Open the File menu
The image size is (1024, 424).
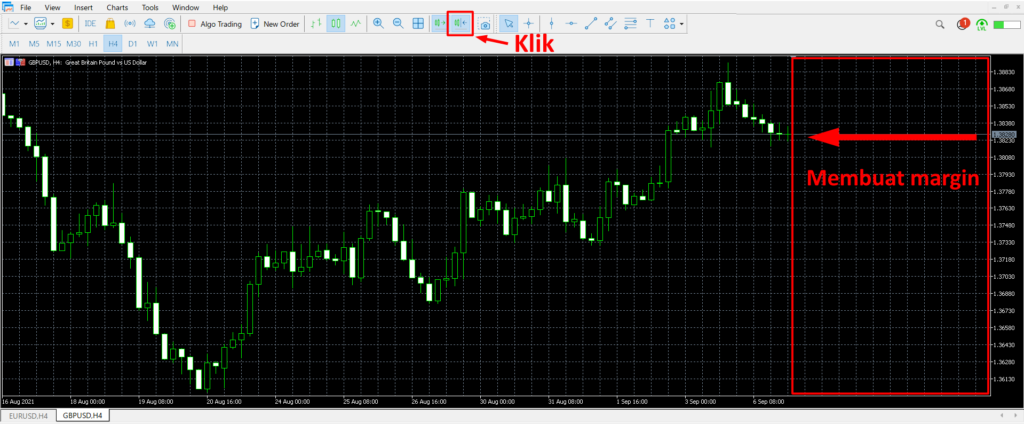click(x=25, y=8)
